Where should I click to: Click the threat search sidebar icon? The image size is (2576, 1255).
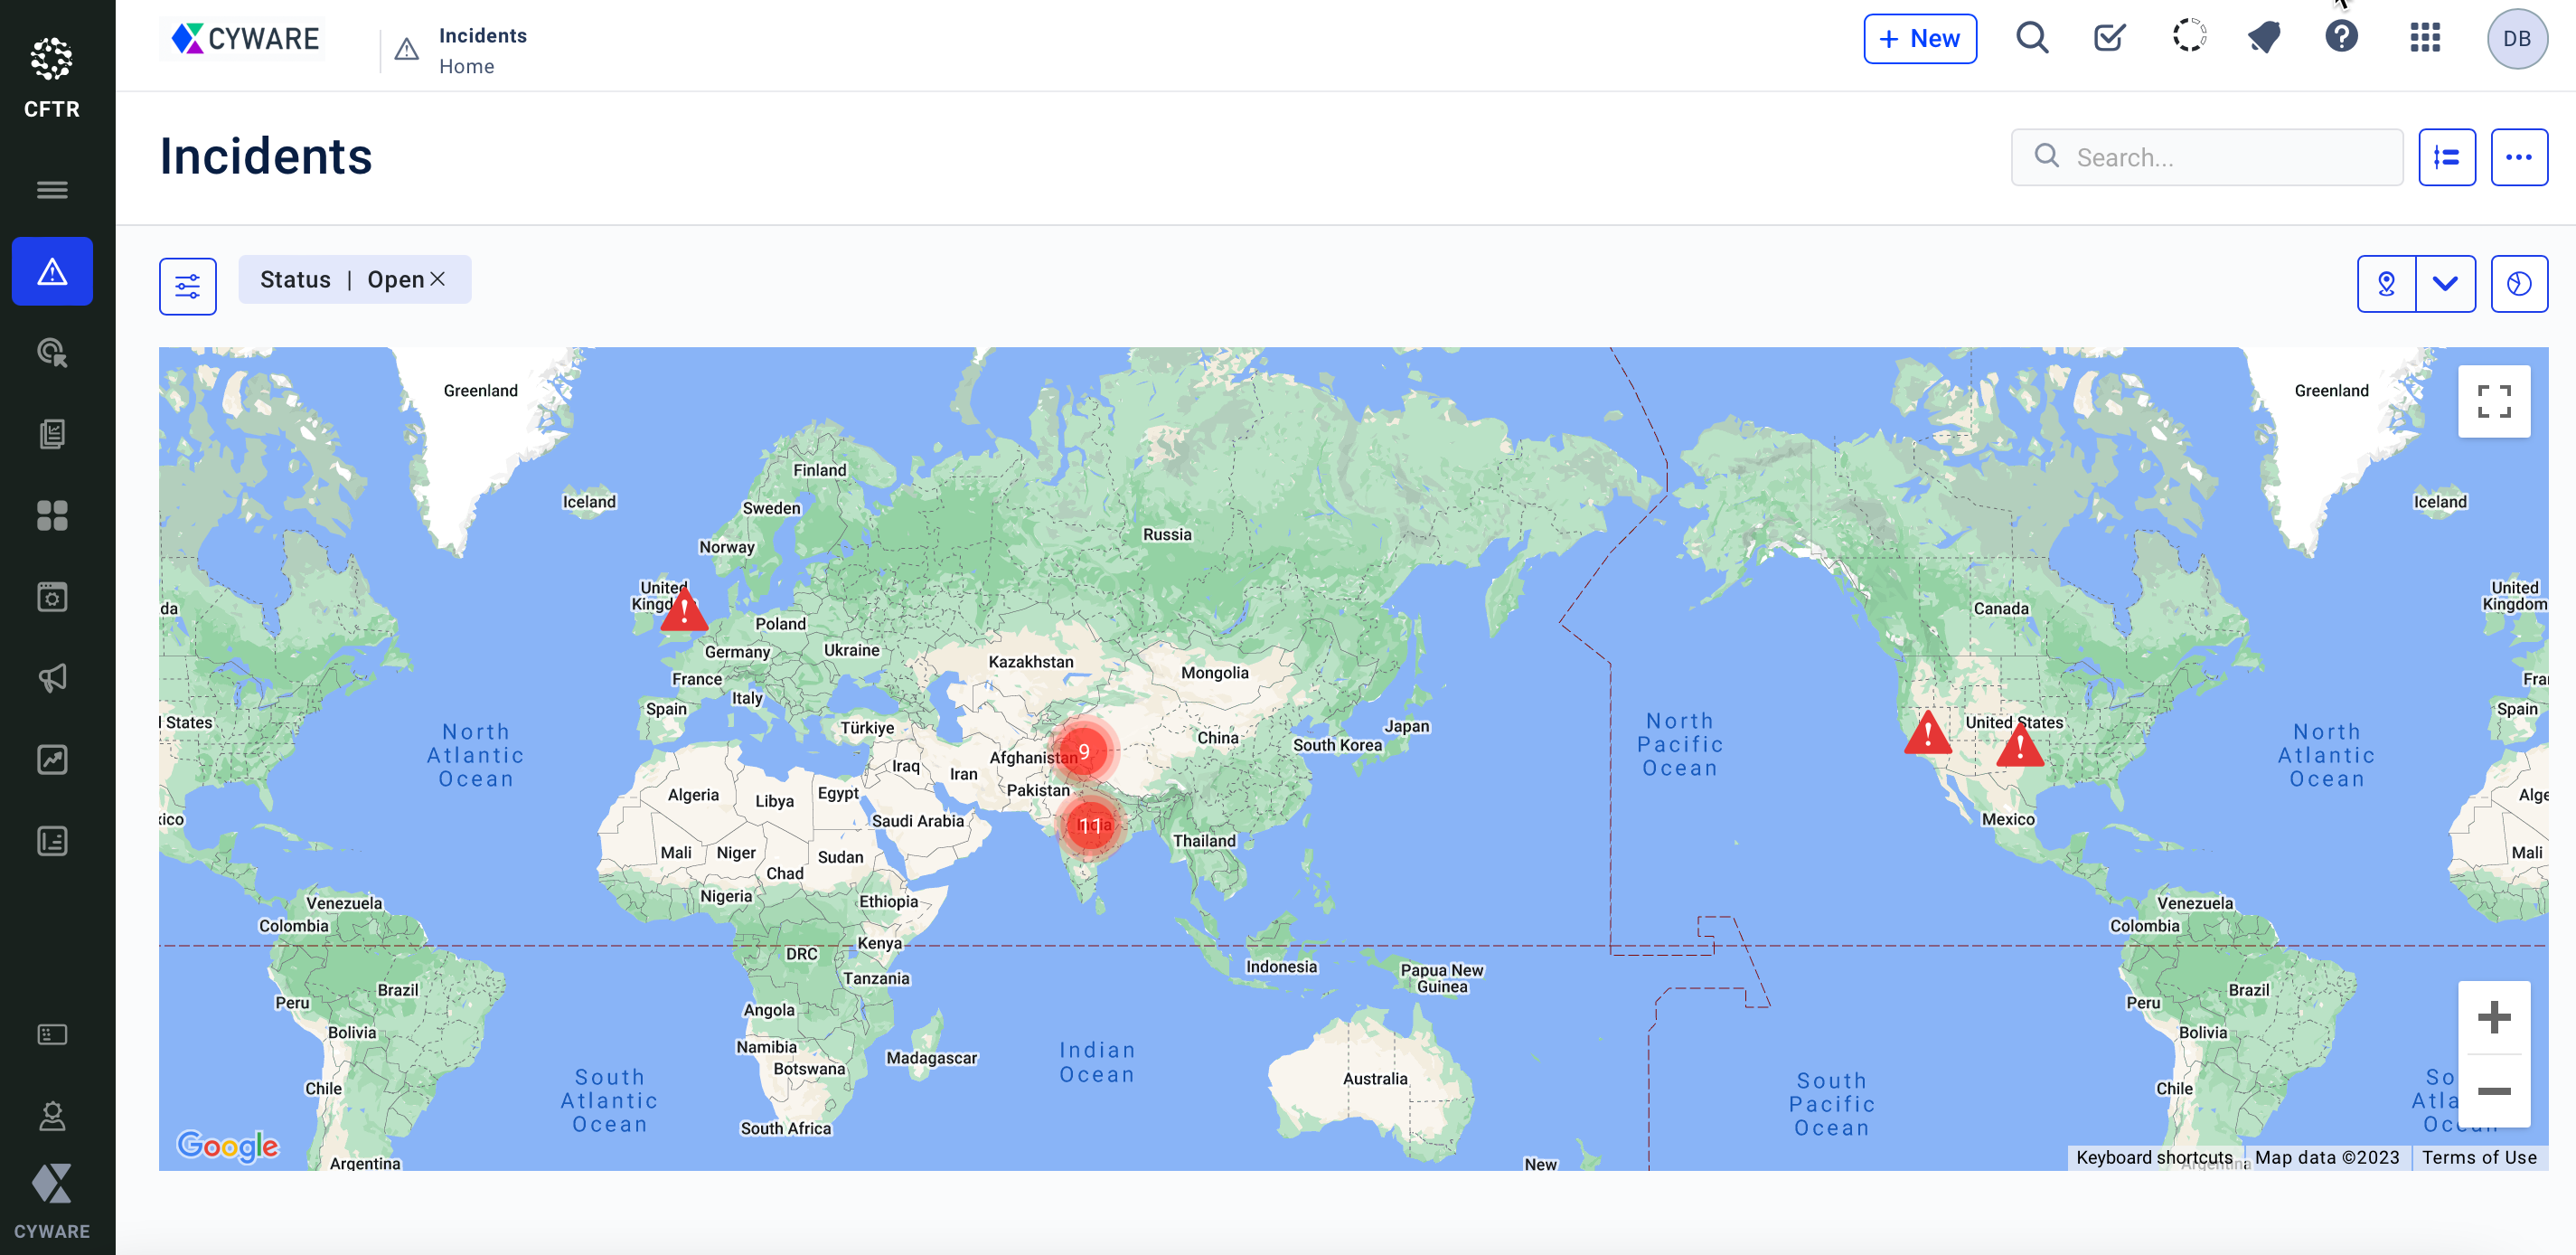(52, 353)
